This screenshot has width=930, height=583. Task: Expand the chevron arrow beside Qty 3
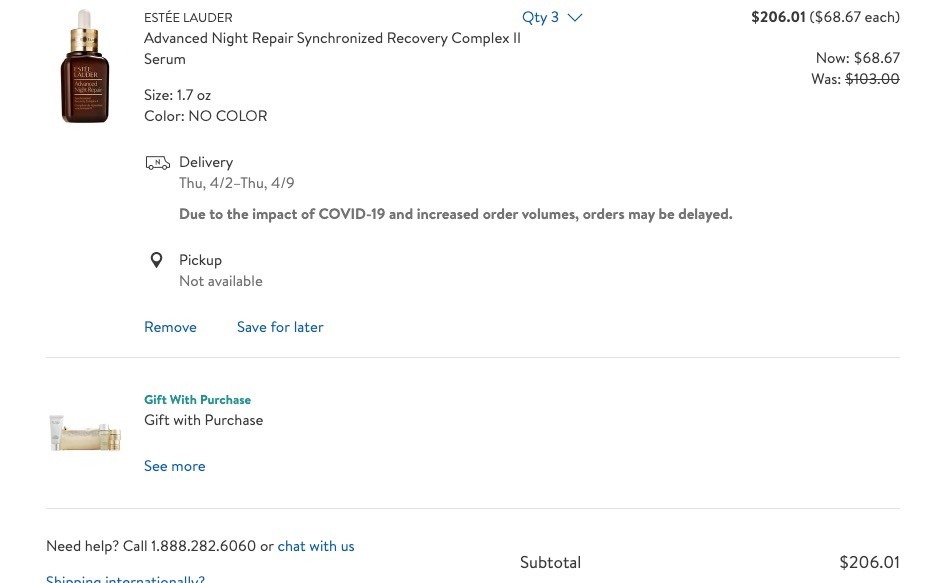coord(575,18)
